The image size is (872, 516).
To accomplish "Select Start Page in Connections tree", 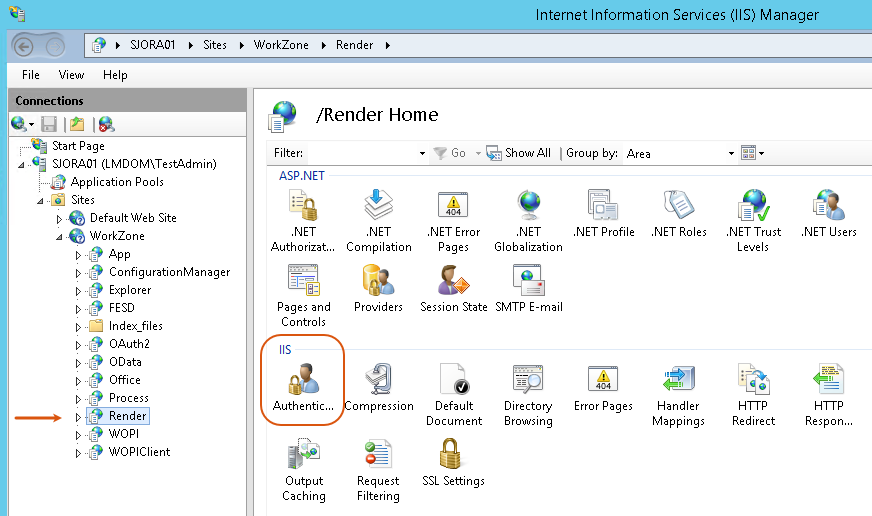I will coord(78,146).
